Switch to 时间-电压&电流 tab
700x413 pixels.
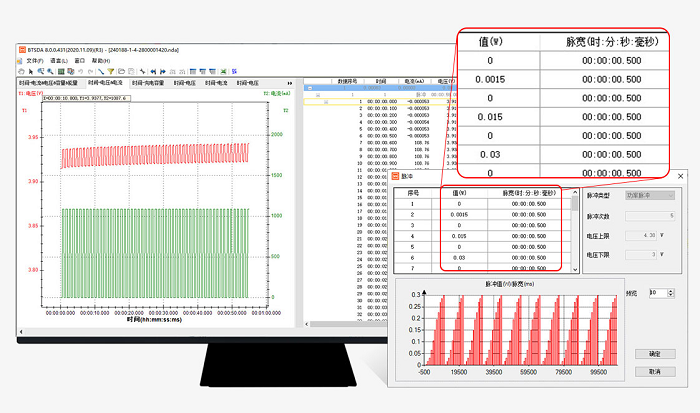(x=105, y=83)
